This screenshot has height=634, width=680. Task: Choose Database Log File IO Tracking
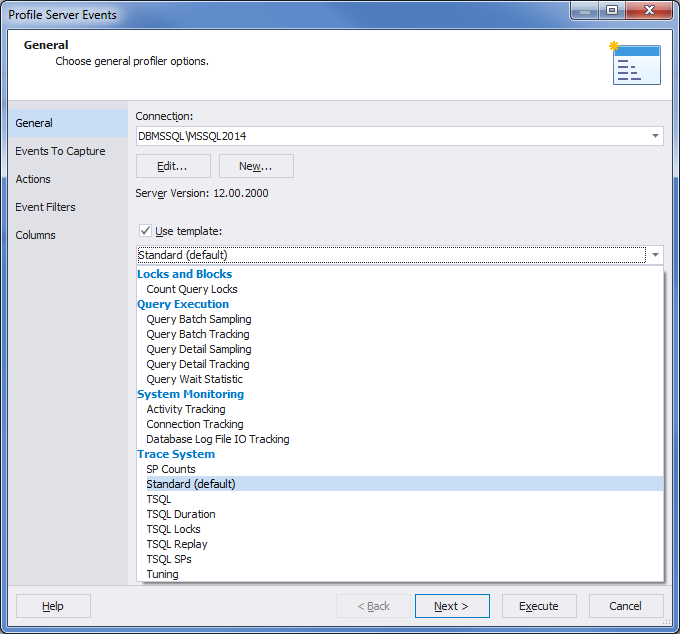400,439
